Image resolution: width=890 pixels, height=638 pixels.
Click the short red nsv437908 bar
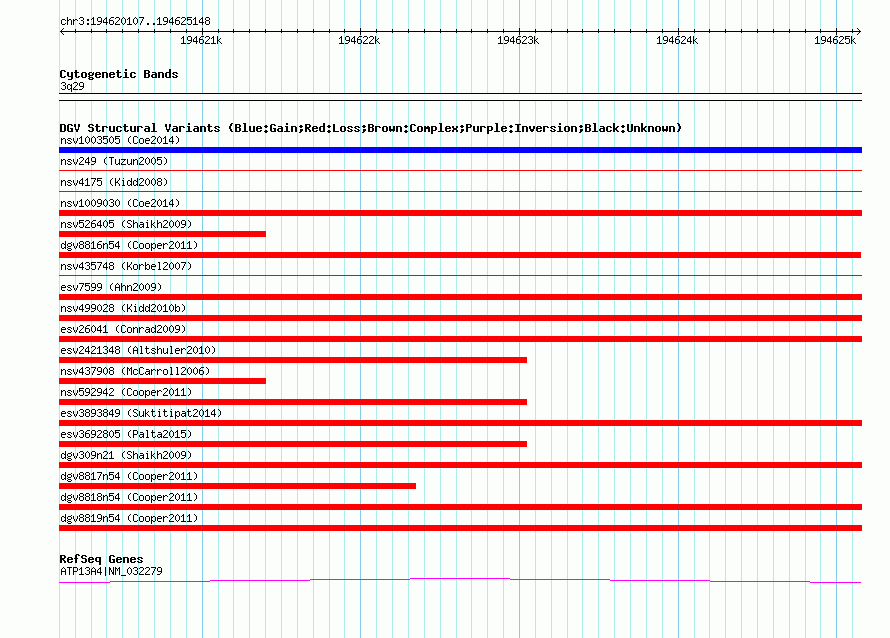(x=162, y=381)
